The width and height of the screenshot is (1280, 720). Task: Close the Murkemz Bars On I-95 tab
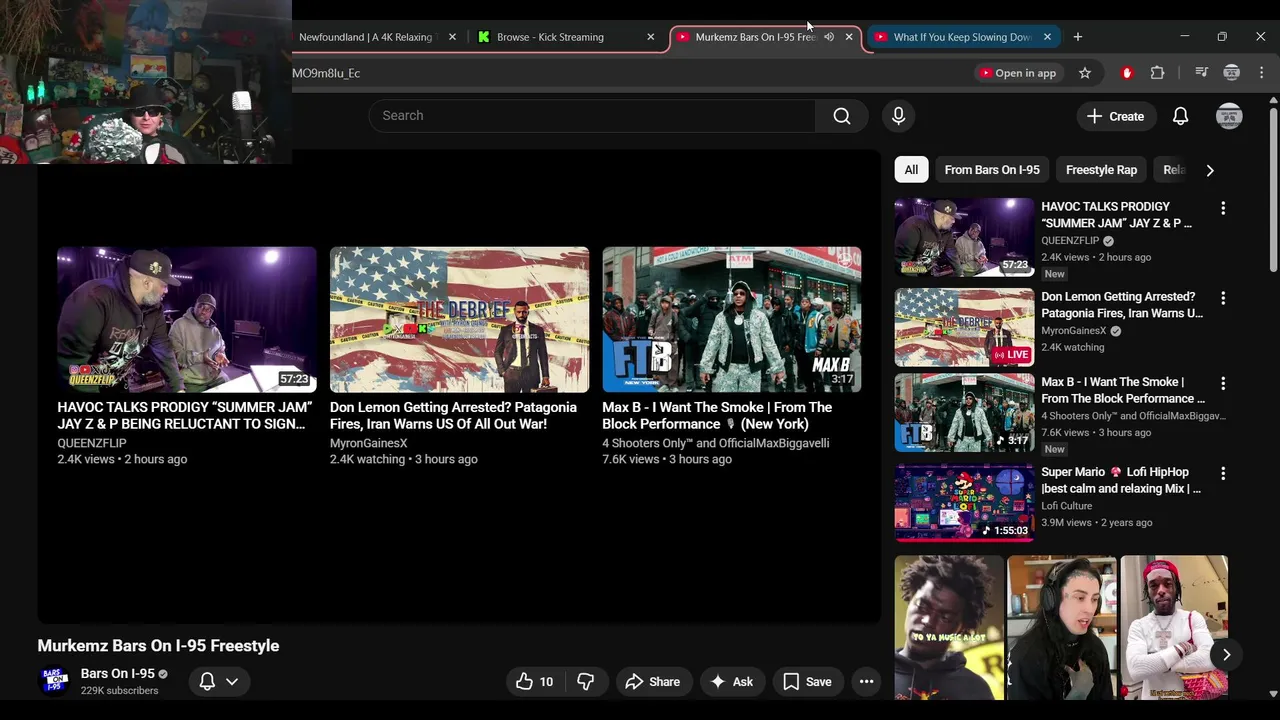[849, 37]
